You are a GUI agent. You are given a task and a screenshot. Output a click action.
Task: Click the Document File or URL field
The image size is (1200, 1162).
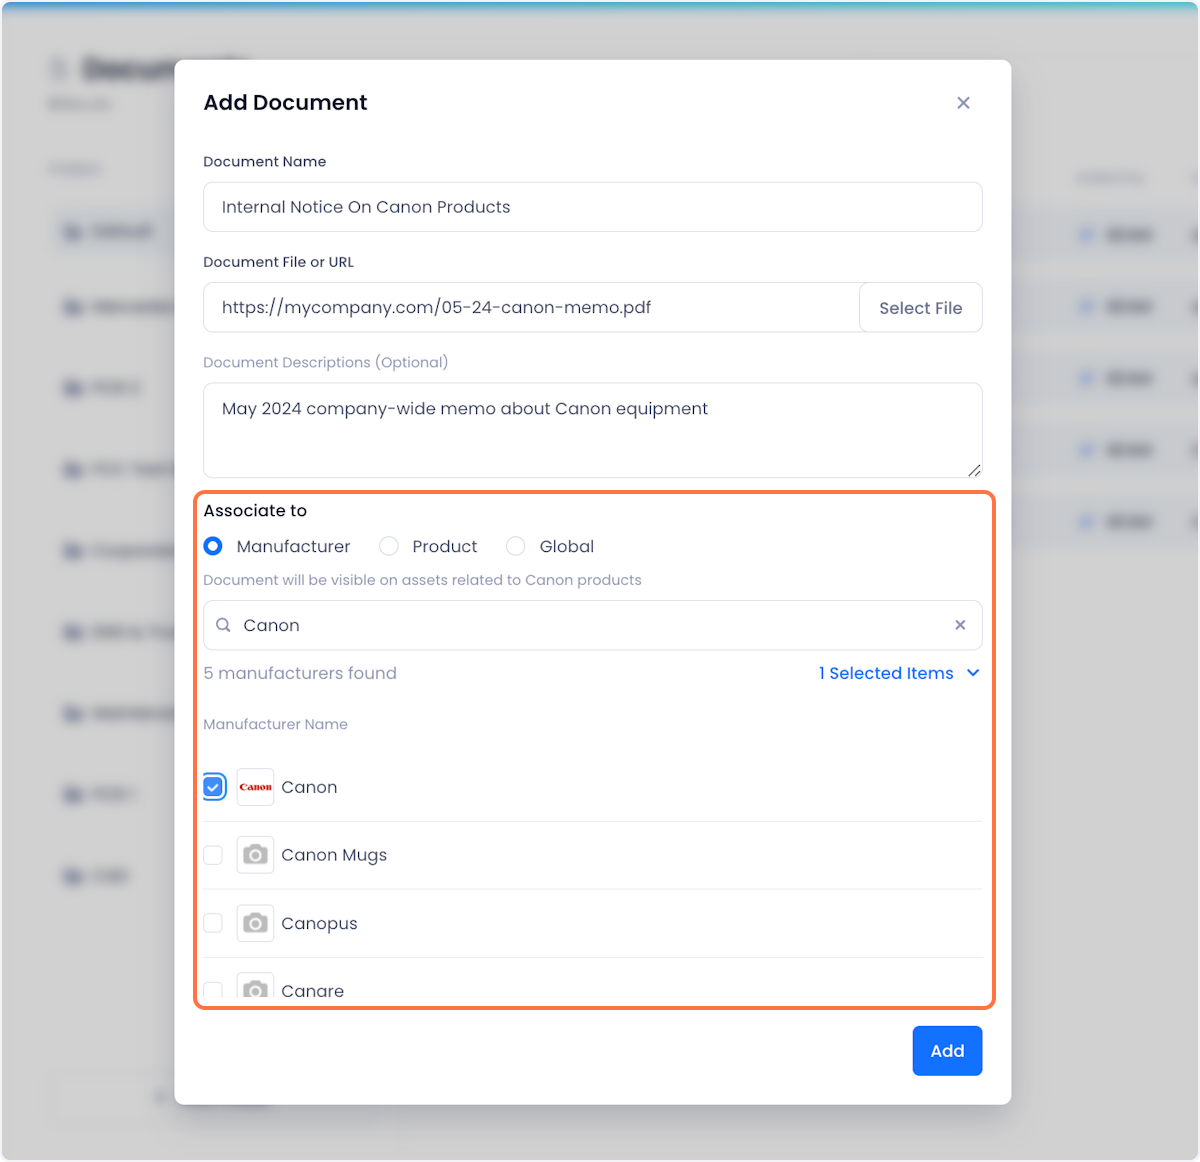click(x=531, y=307)
